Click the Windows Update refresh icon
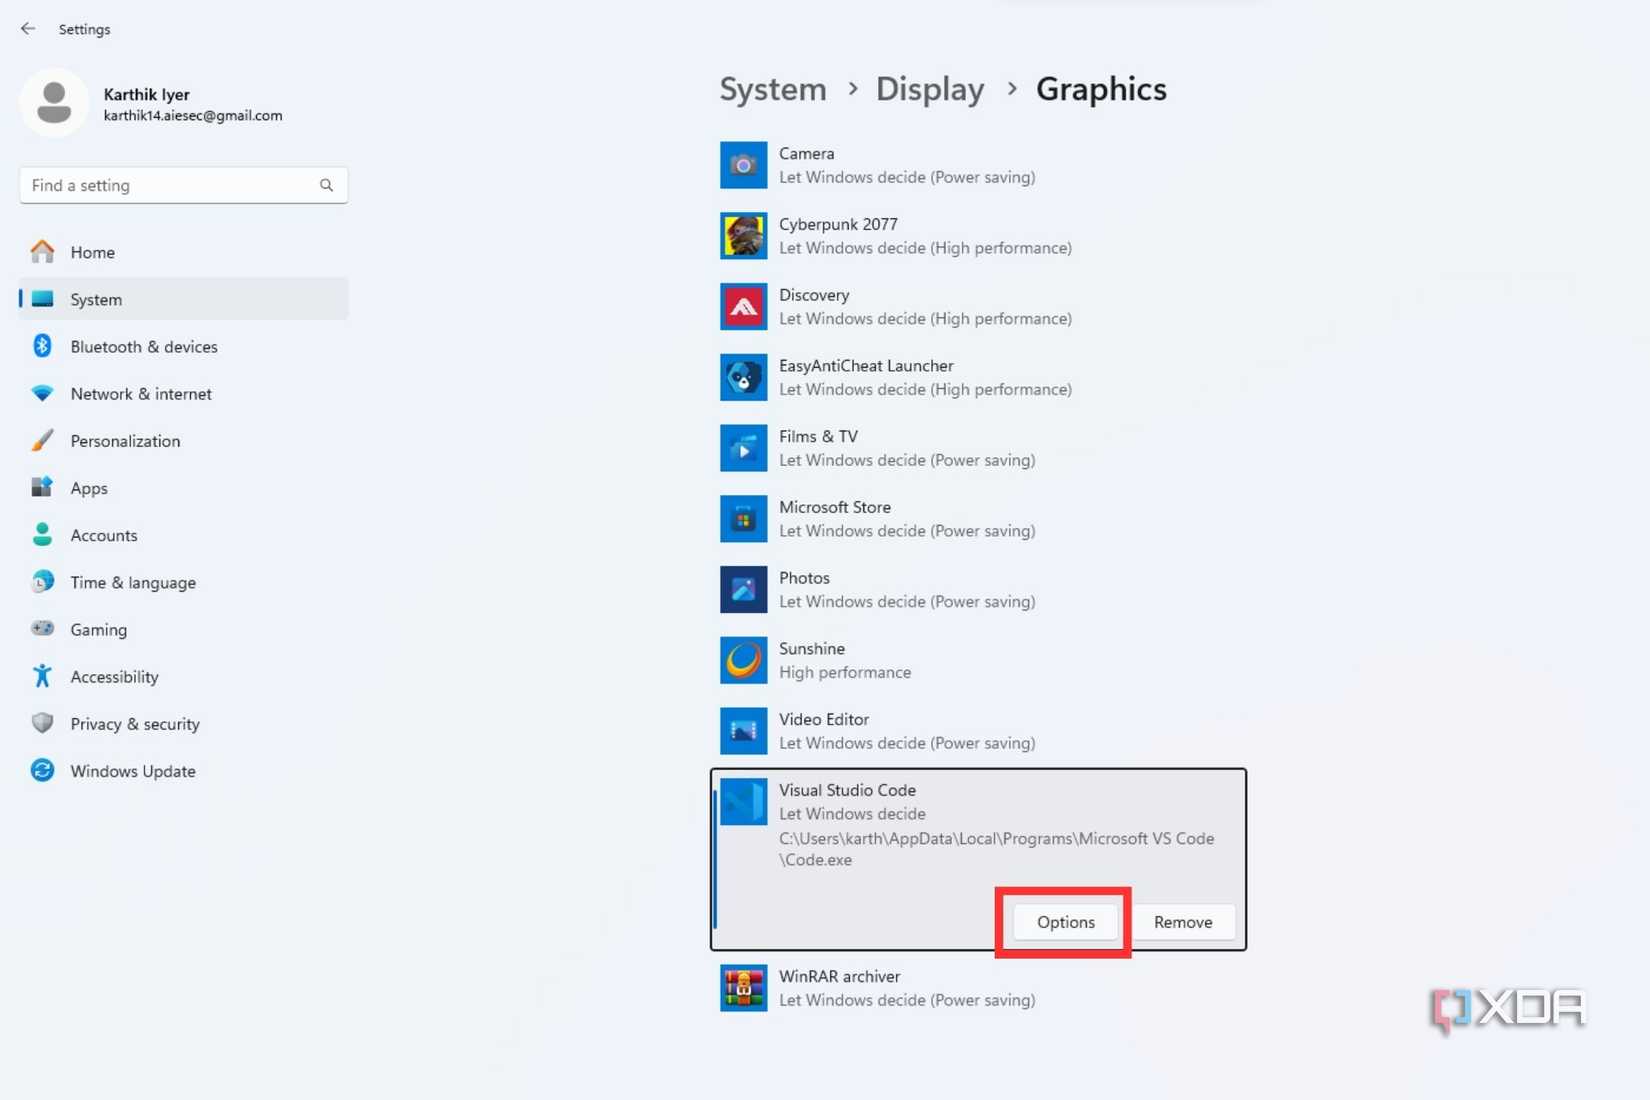The height and width of the screenshot is (1100, 1650). [42, 770]
